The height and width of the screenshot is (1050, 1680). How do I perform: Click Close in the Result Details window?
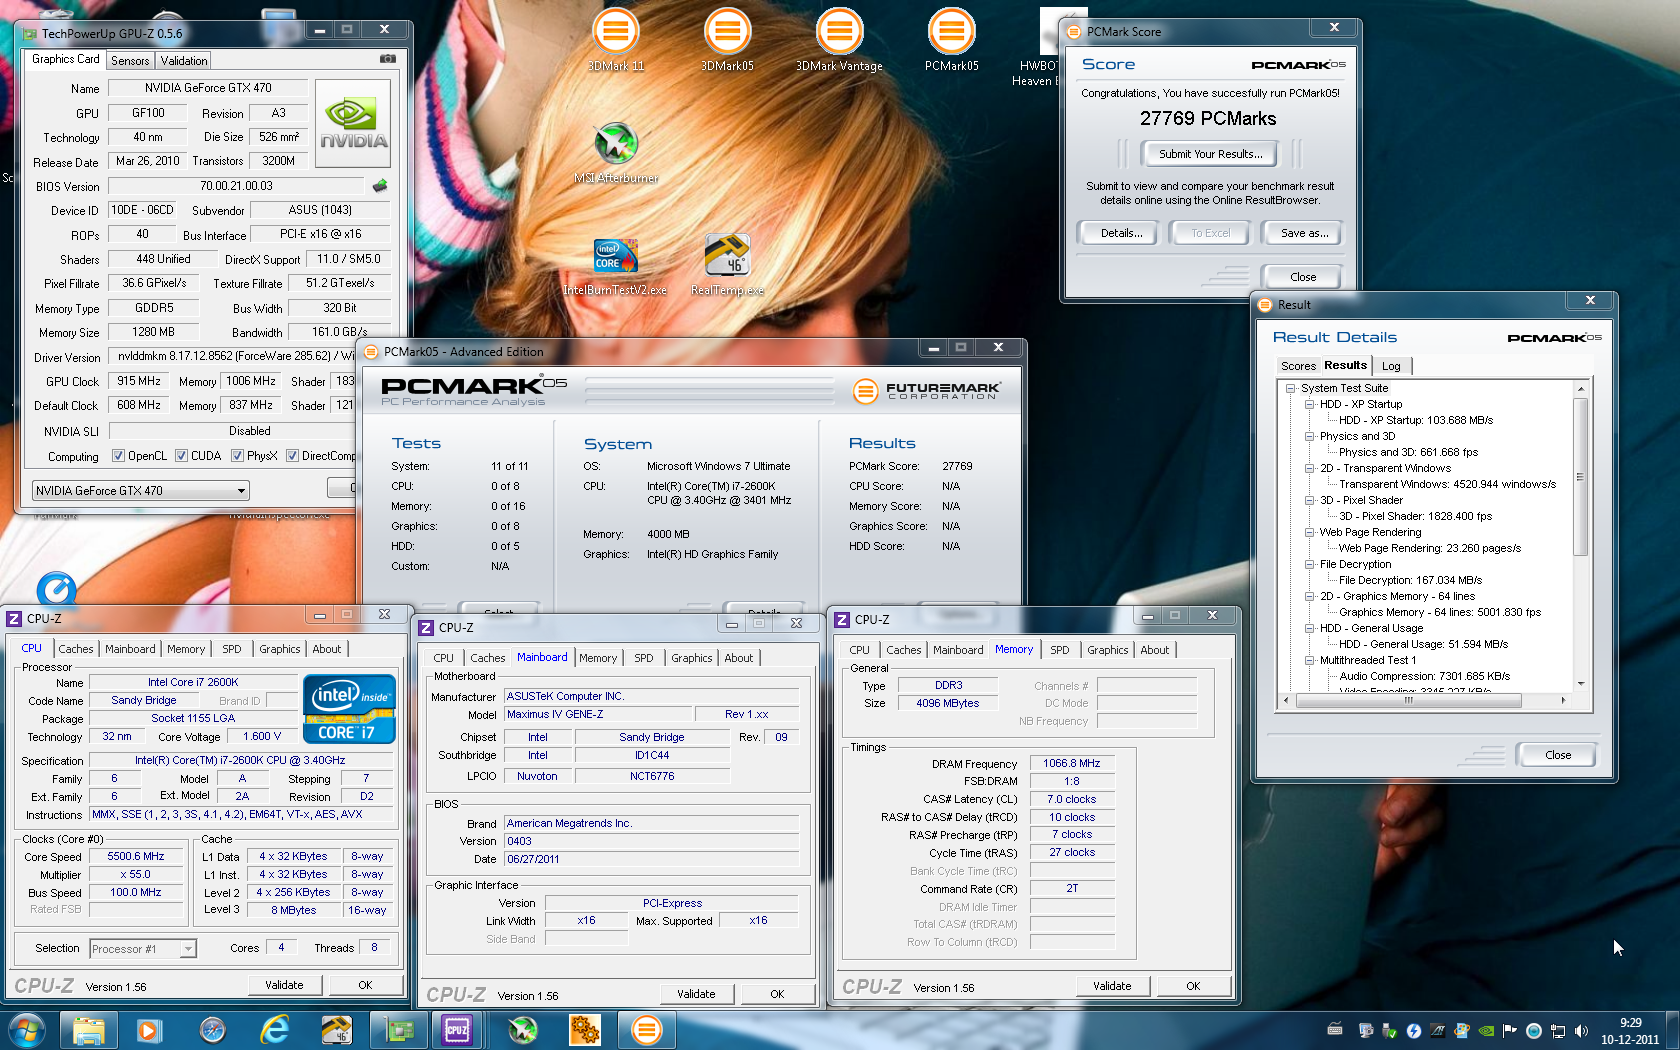pos(1557,755)
